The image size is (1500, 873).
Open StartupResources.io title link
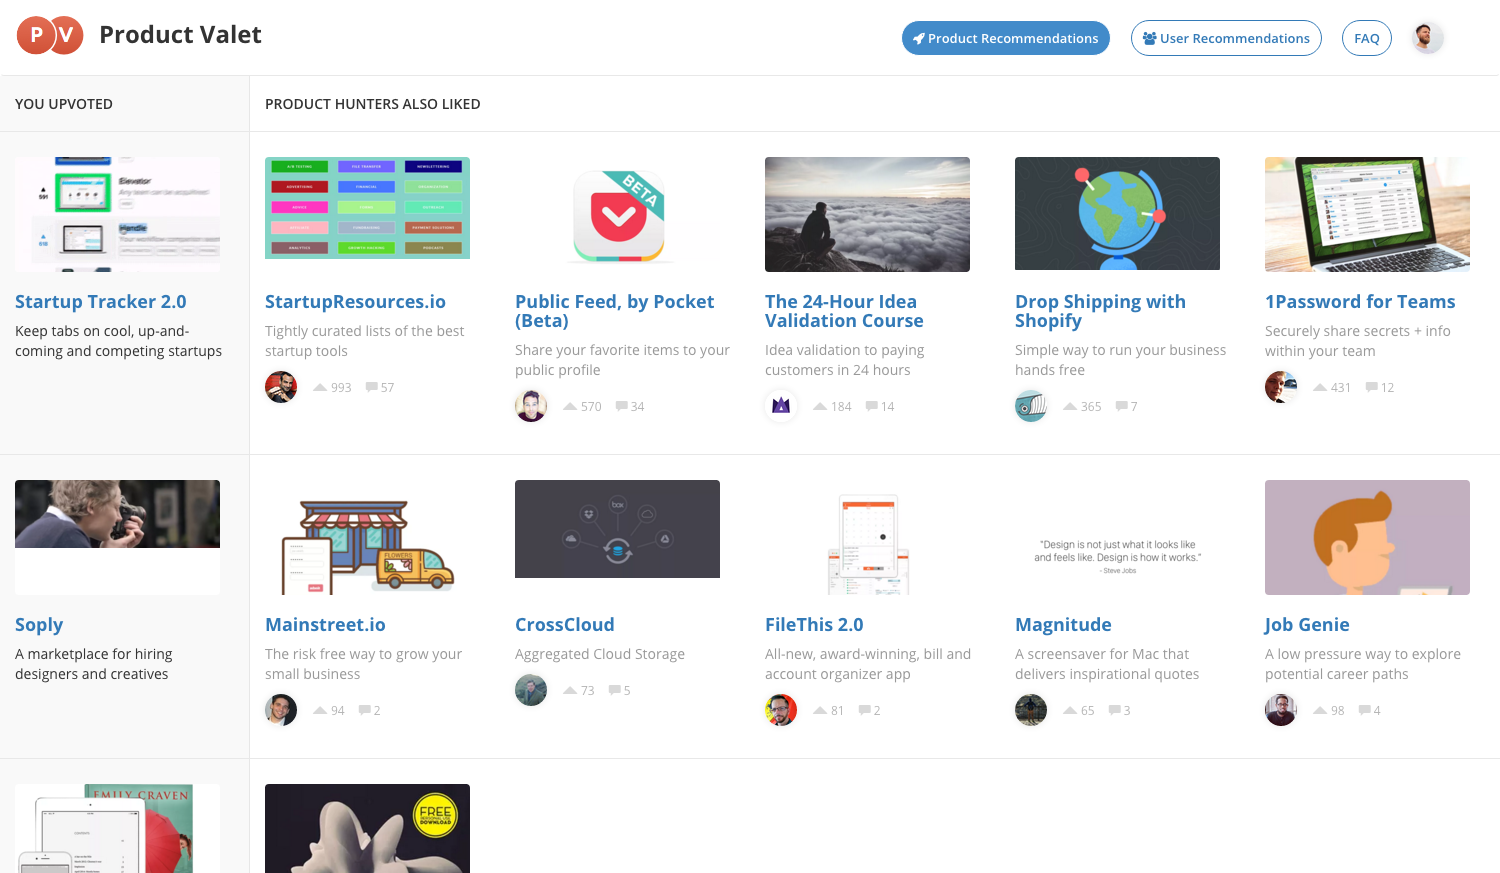355,302
